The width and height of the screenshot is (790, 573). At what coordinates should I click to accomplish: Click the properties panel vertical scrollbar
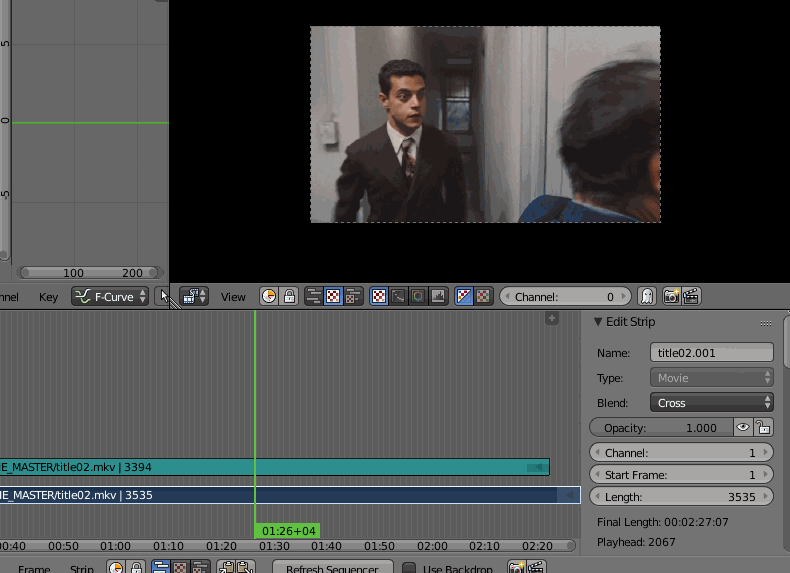(x=787, y=340)
